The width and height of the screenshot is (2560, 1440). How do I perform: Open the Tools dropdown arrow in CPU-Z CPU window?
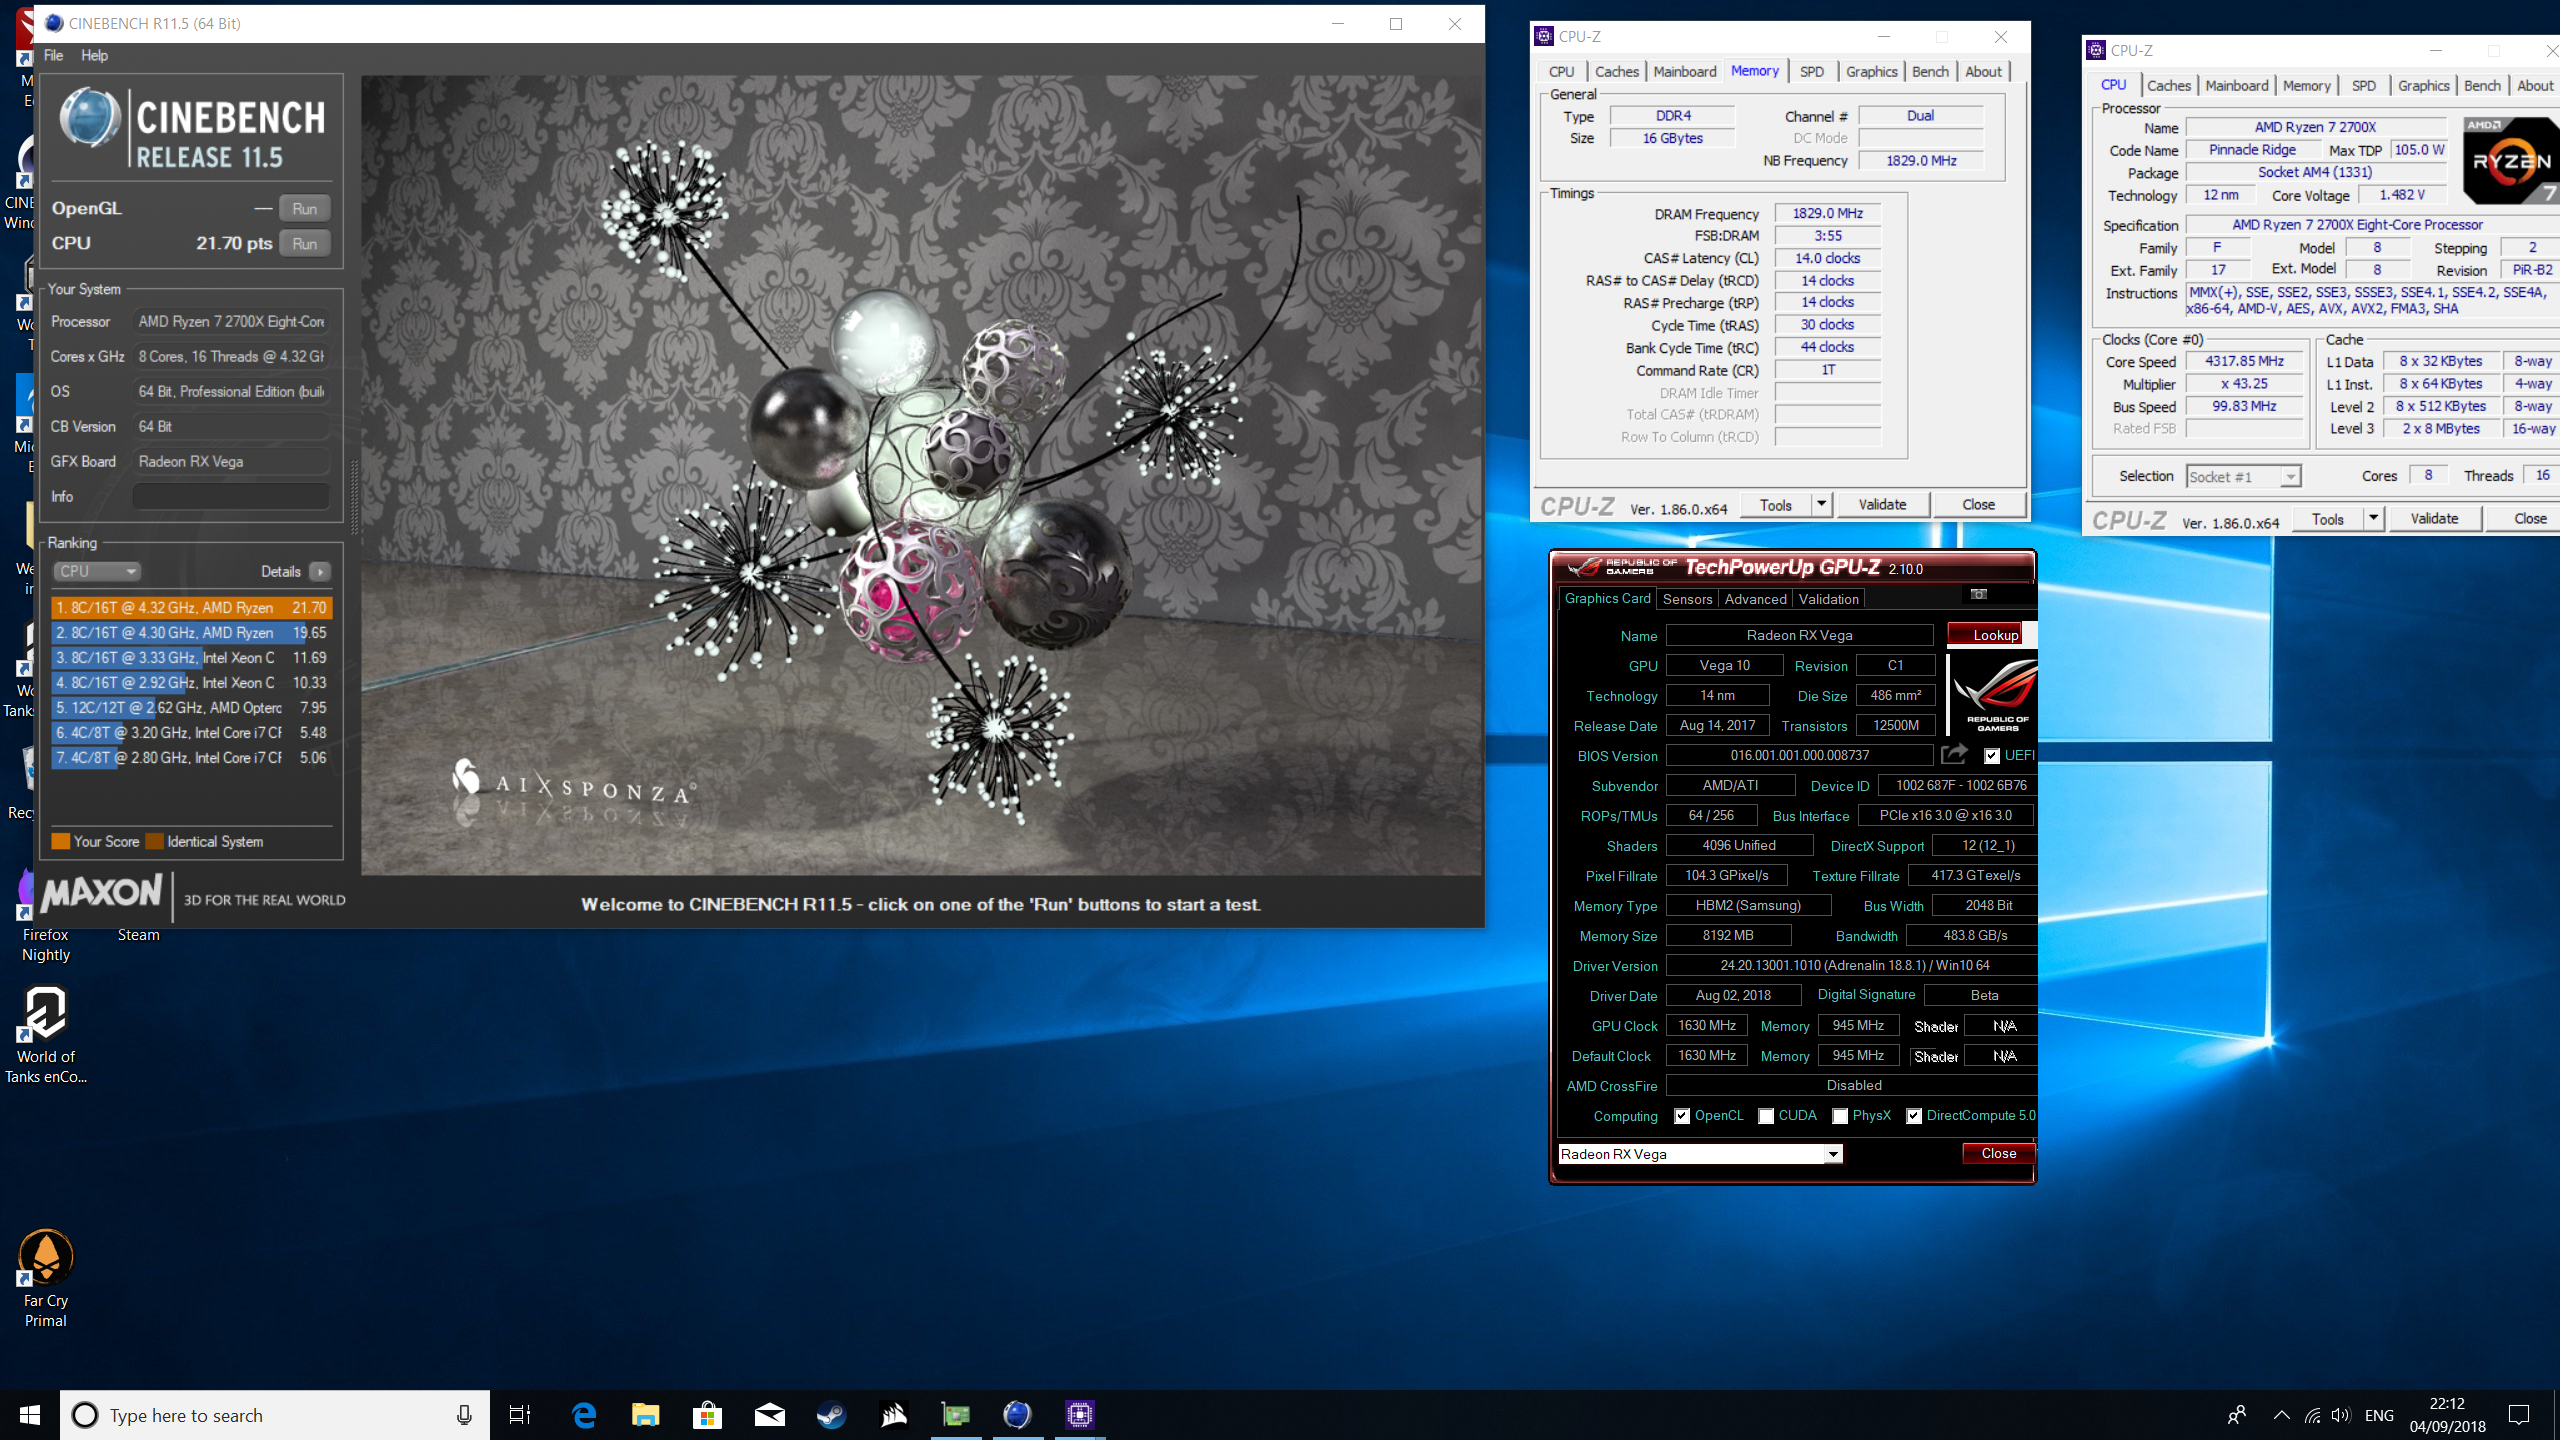click(2373, 518)
